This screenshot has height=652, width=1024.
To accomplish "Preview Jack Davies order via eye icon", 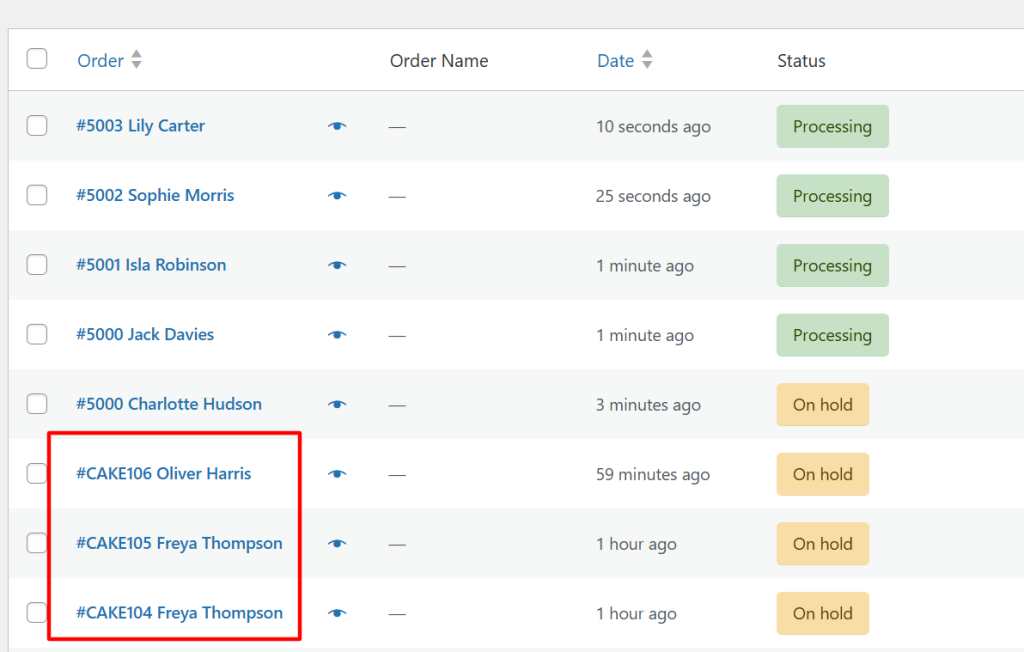I will [x=337, y=335].
